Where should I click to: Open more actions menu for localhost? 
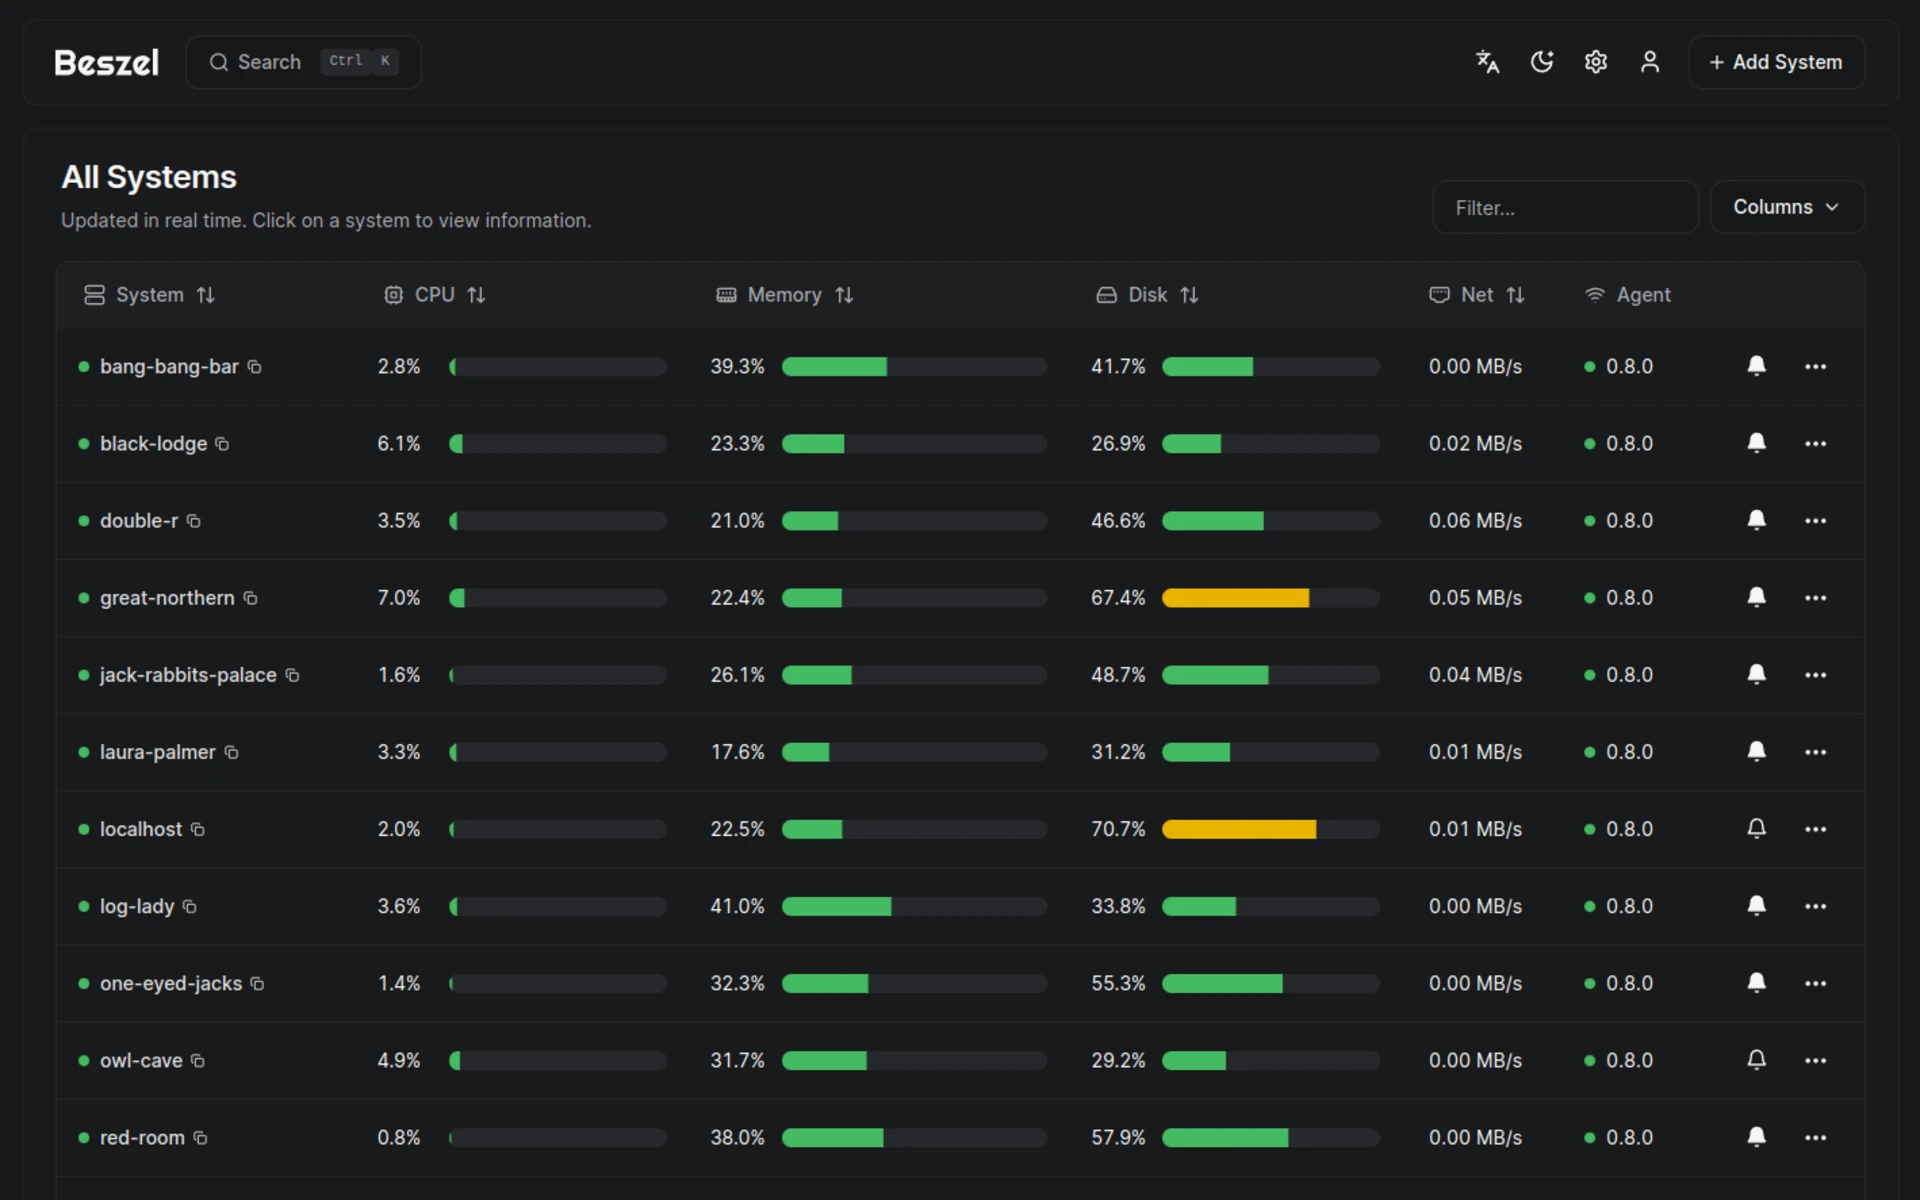point(1816,829)
